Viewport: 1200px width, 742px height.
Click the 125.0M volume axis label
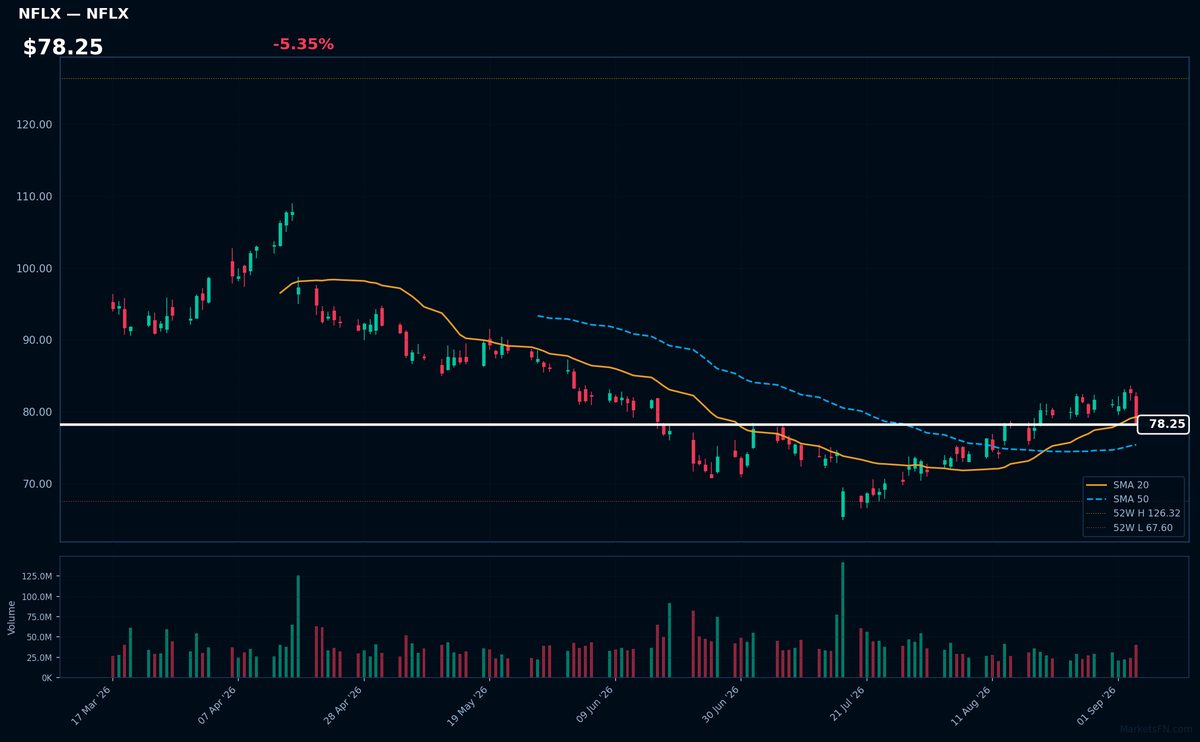pos(38,576)
